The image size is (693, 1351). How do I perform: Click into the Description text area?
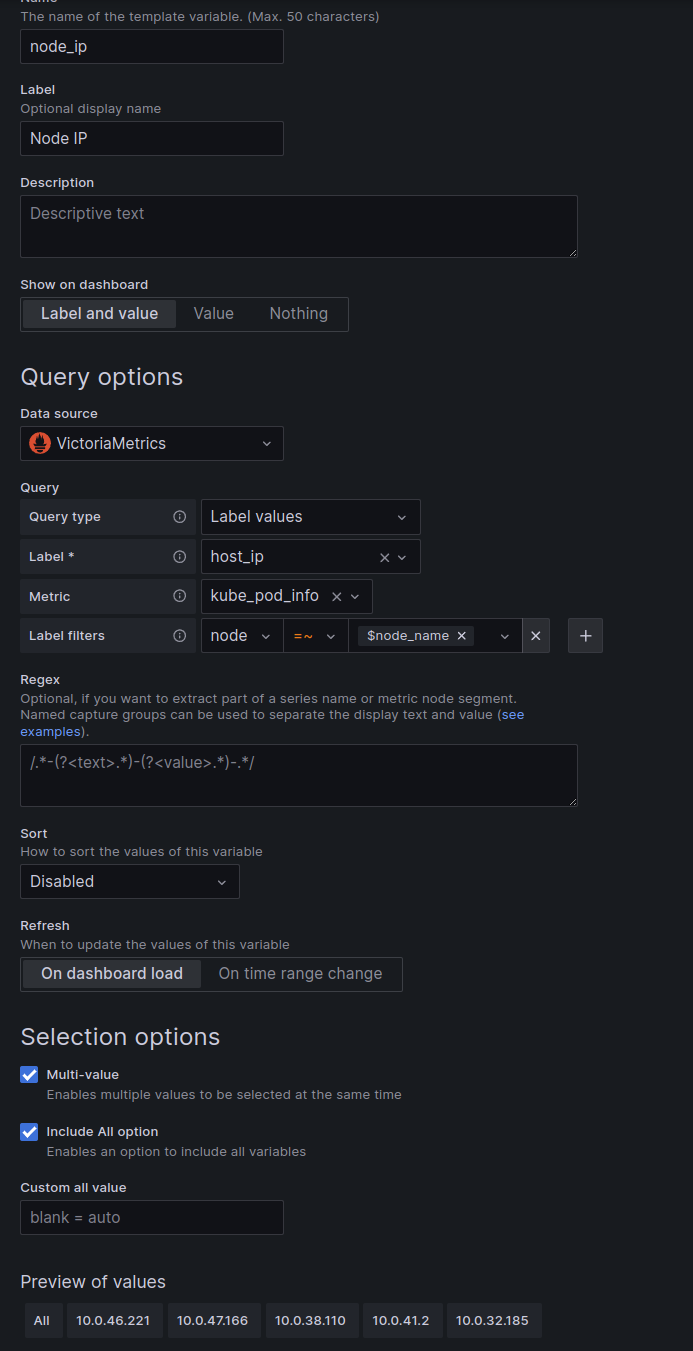tap(298, 226)
